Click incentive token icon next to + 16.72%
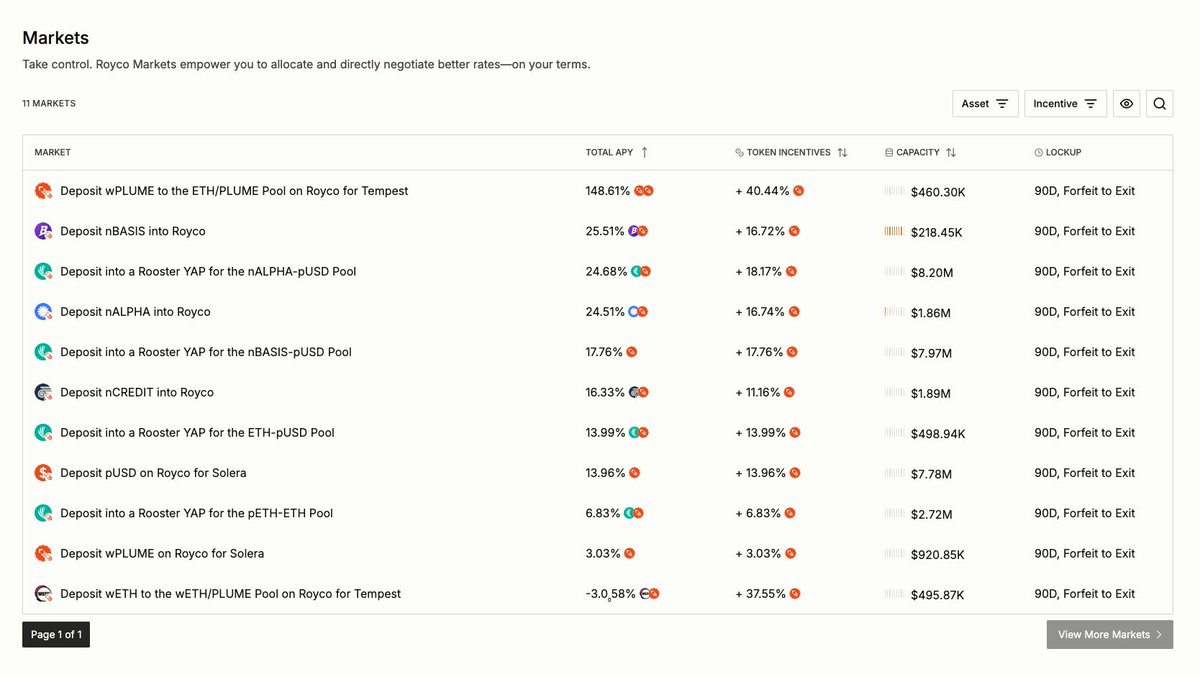Screen dimensions: 1200x677 tap(794, 231)
